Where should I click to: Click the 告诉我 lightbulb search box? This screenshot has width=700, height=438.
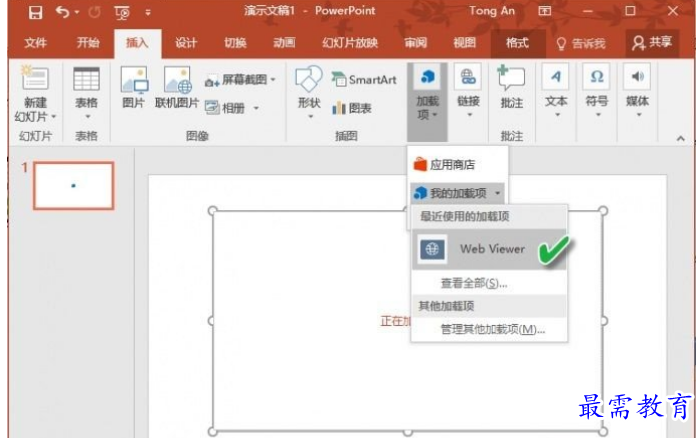(x=581, y=43)
